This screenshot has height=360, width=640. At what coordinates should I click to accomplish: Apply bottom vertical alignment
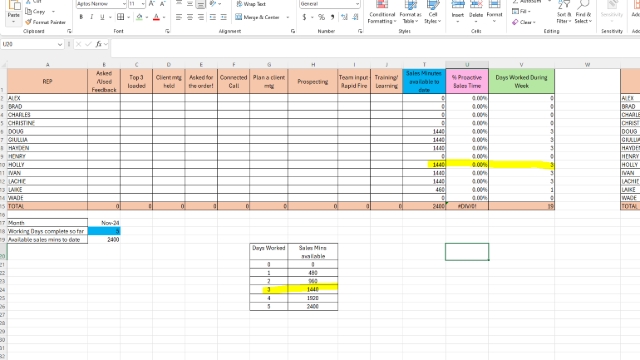(201, 4)
